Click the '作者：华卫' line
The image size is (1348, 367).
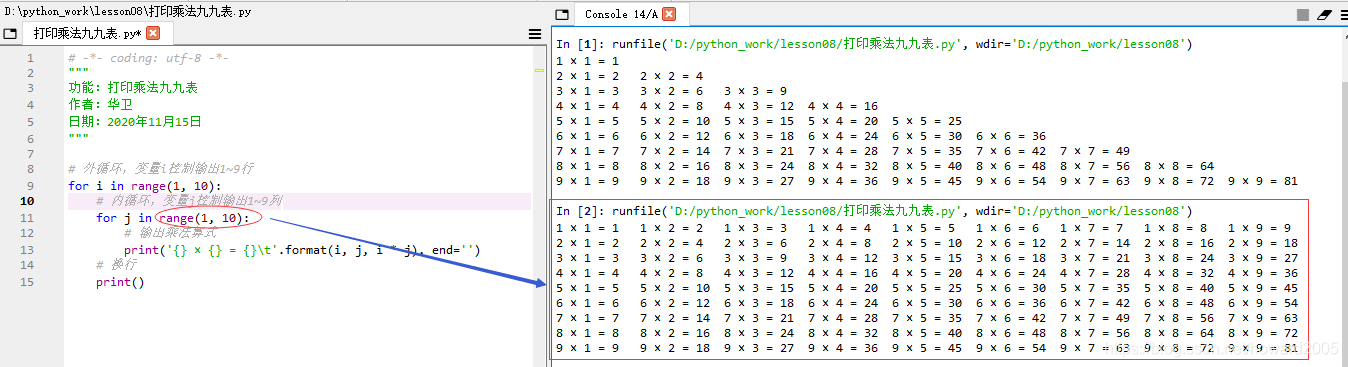(101, 105)
